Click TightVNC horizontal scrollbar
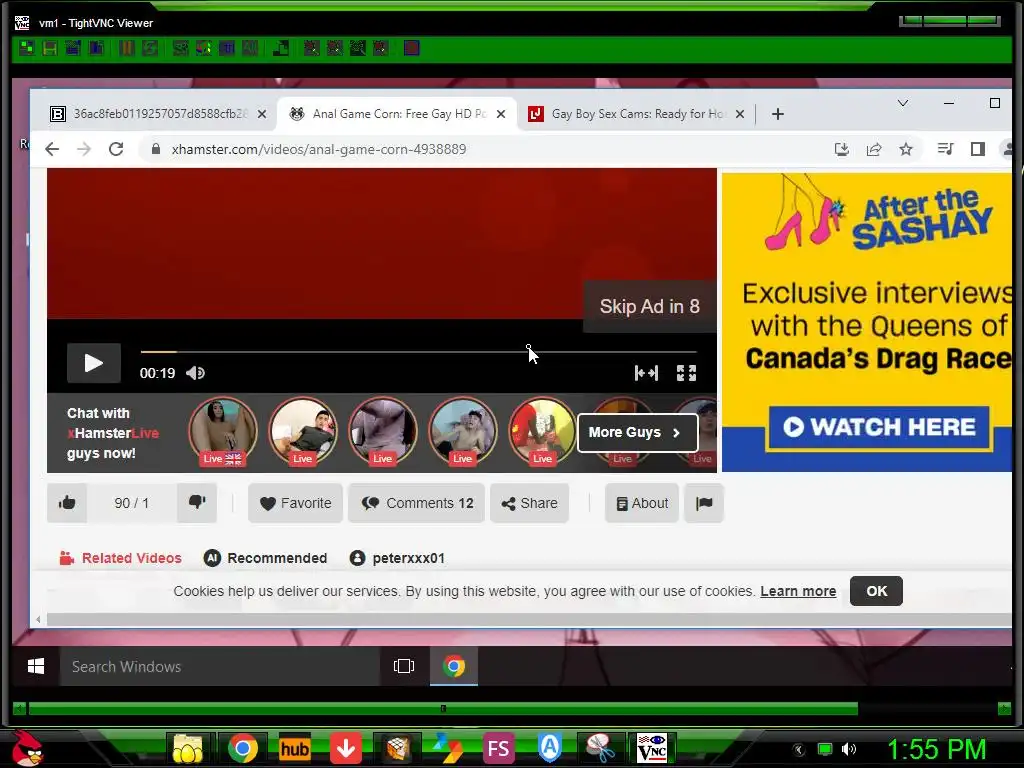The width and height of the screenshot is (1024, 768). click(x=443, y=709)
